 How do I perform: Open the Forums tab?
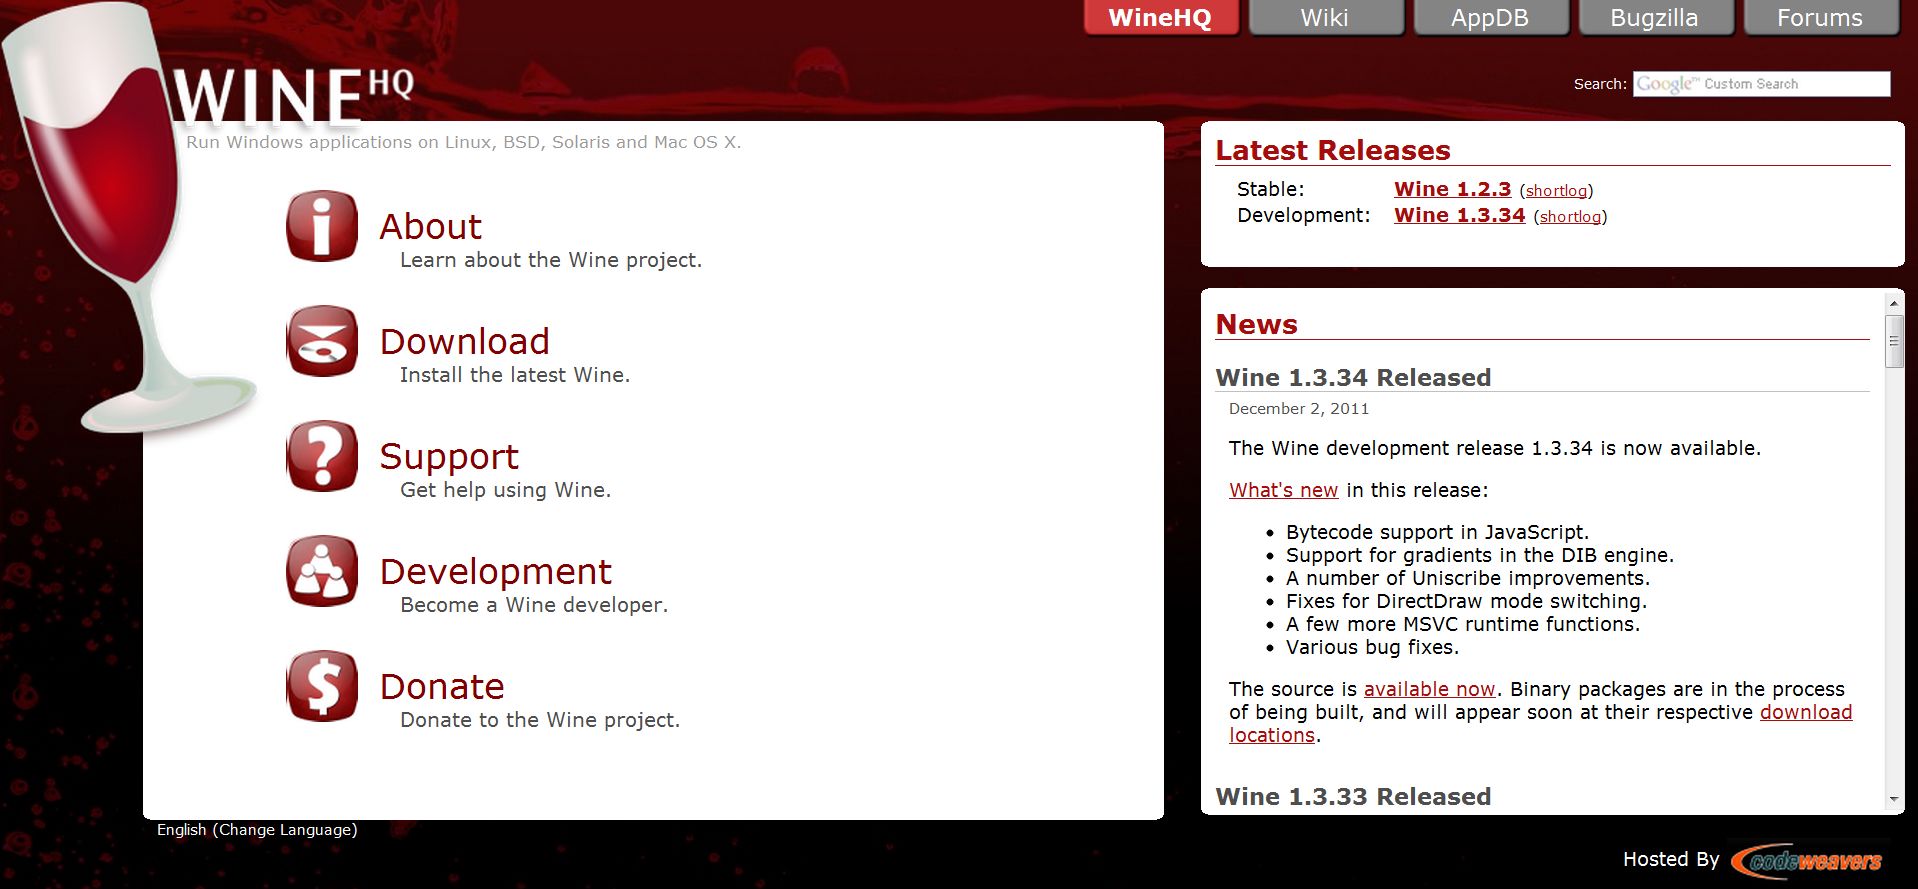tap(1820, 18)
